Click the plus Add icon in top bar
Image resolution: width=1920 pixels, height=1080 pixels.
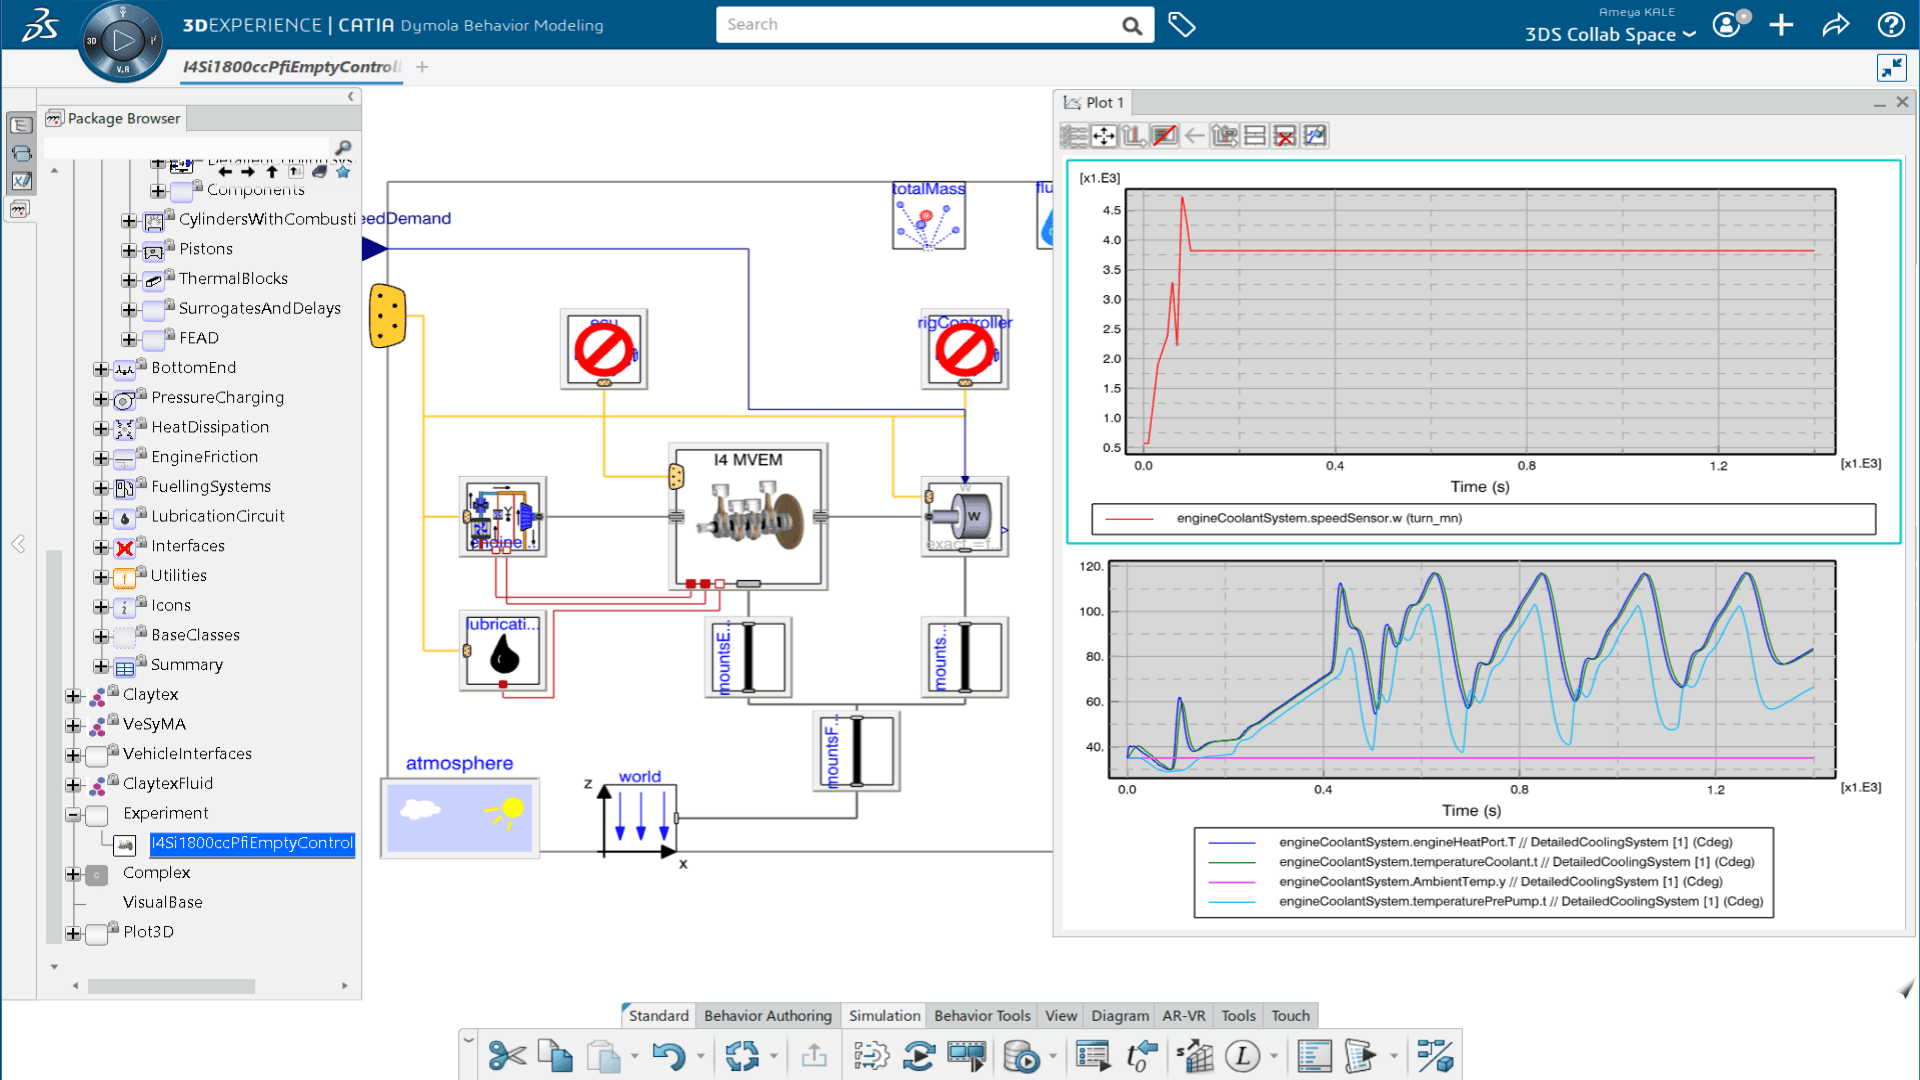1781,25
